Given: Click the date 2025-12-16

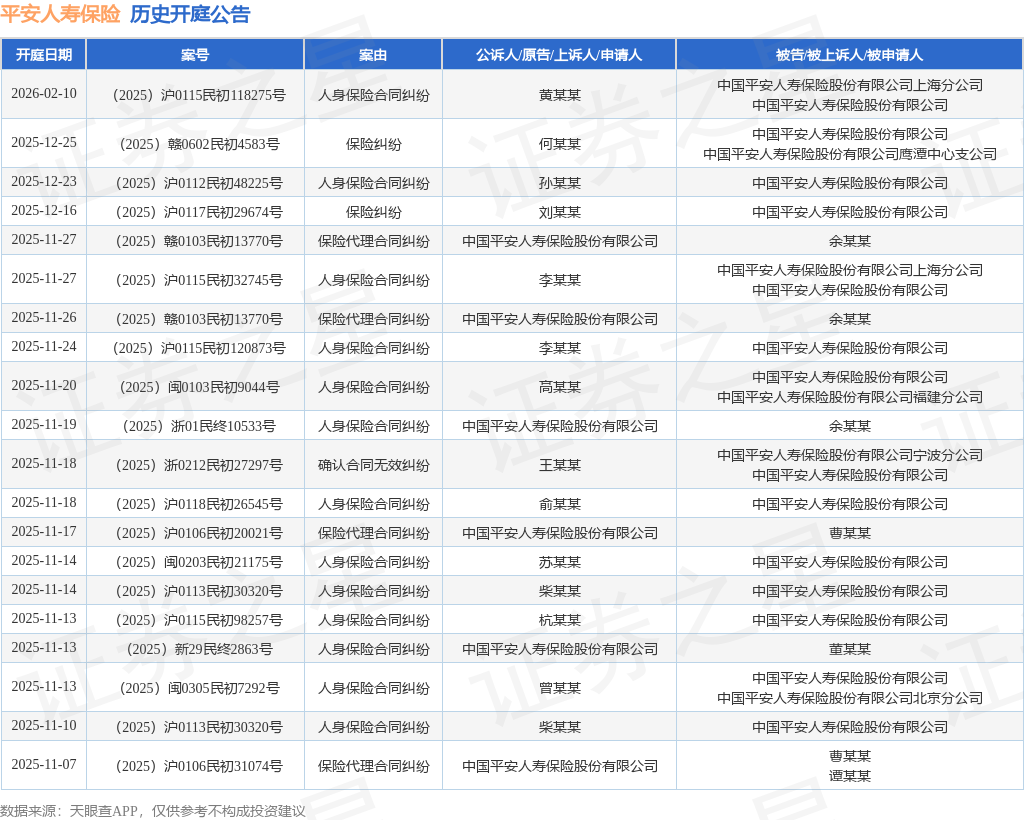Looking at the screenshot, I should pos(44,210).
